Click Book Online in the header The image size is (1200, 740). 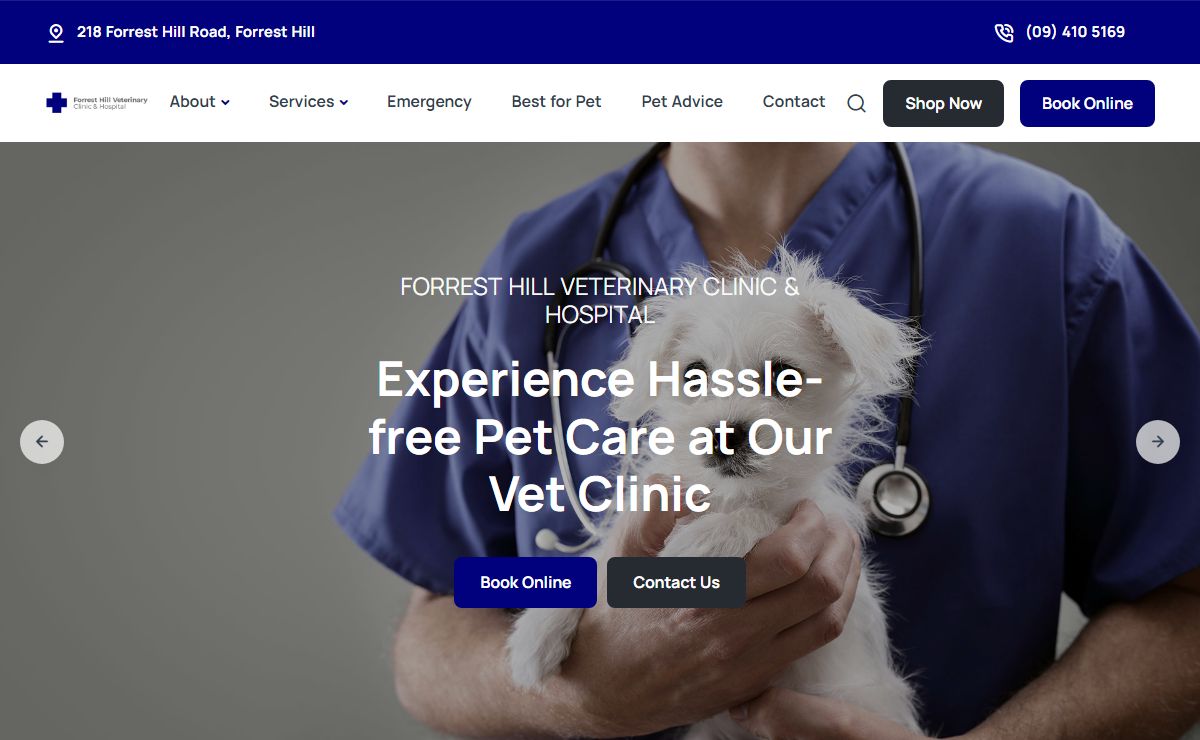1087,103
